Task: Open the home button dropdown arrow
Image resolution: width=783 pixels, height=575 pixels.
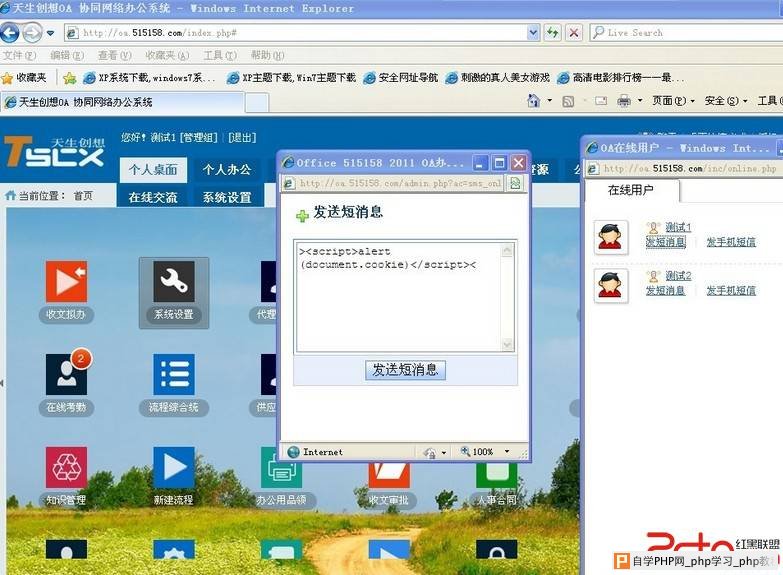Action: pos(549,101)
